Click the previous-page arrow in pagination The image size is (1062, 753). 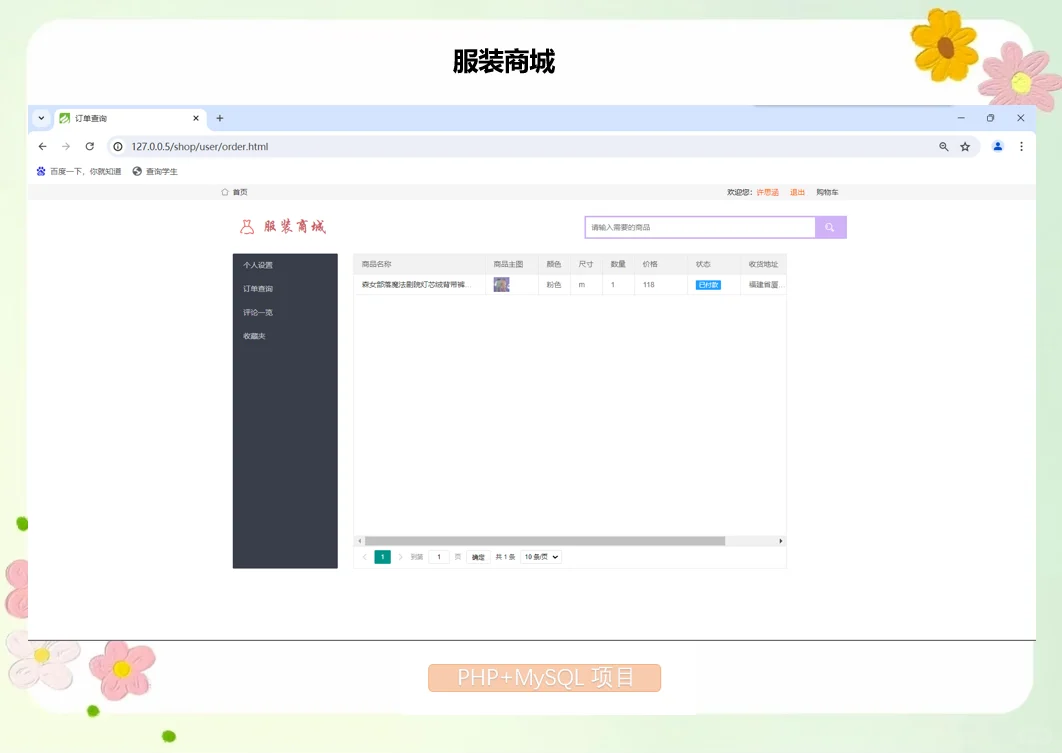[x=366, y=557]
